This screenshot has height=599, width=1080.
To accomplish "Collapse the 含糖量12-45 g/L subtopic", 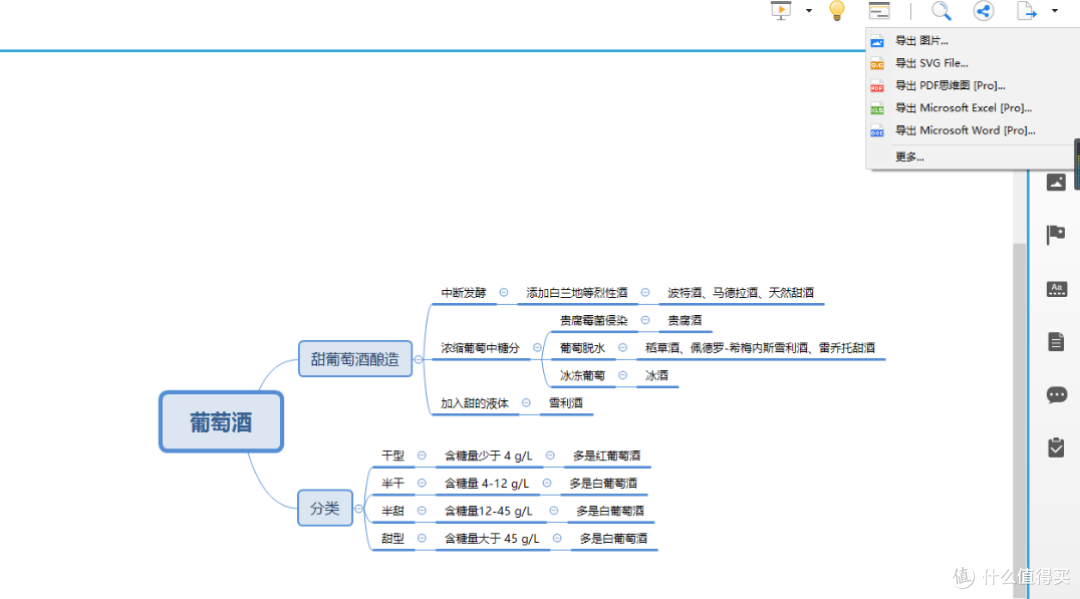I will 554,511.
